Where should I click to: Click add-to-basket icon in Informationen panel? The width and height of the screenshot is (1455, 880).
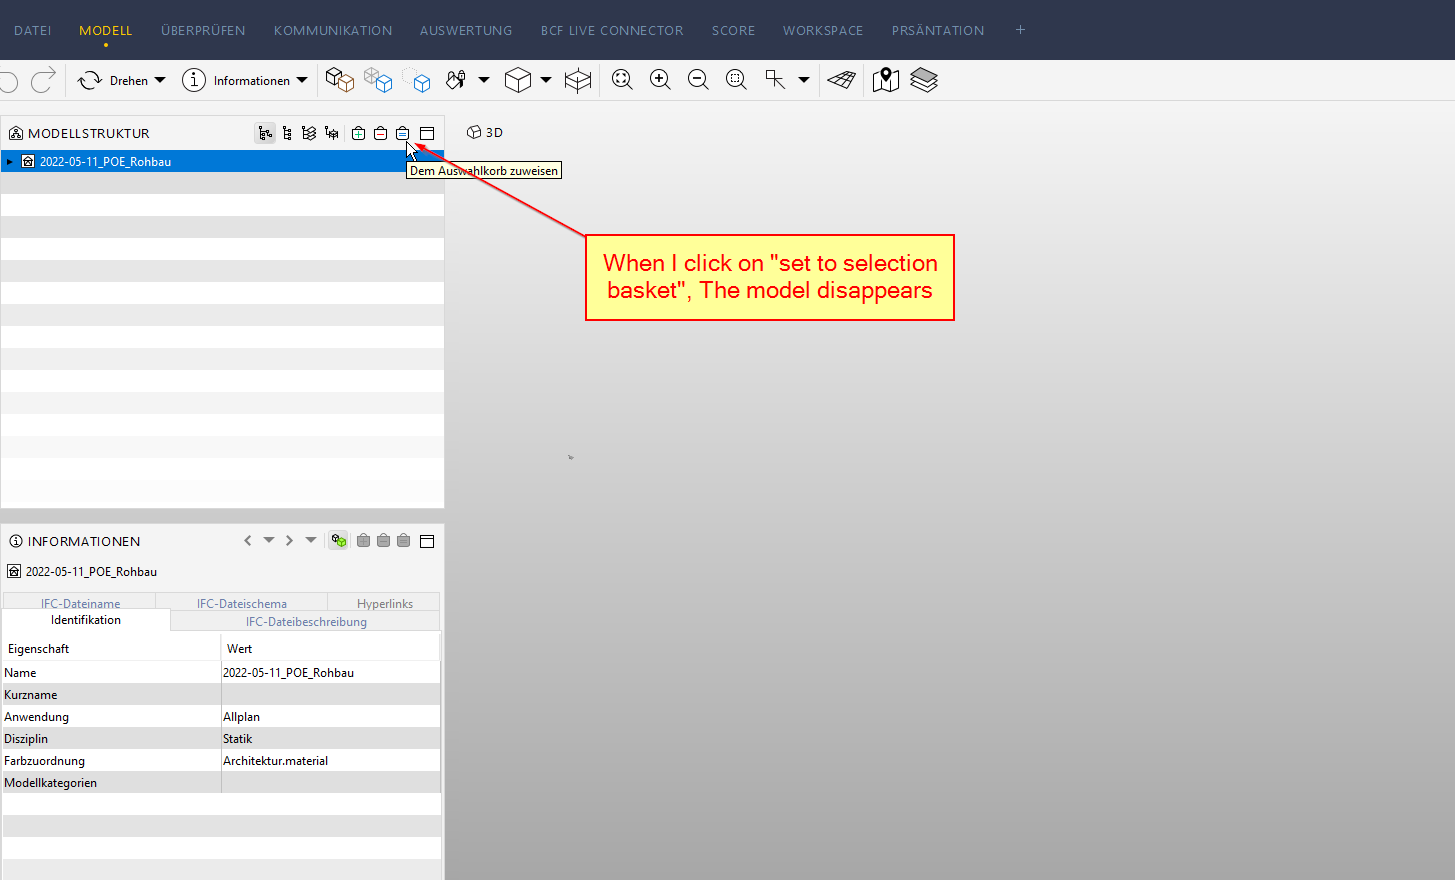click(x=363, y=540)
